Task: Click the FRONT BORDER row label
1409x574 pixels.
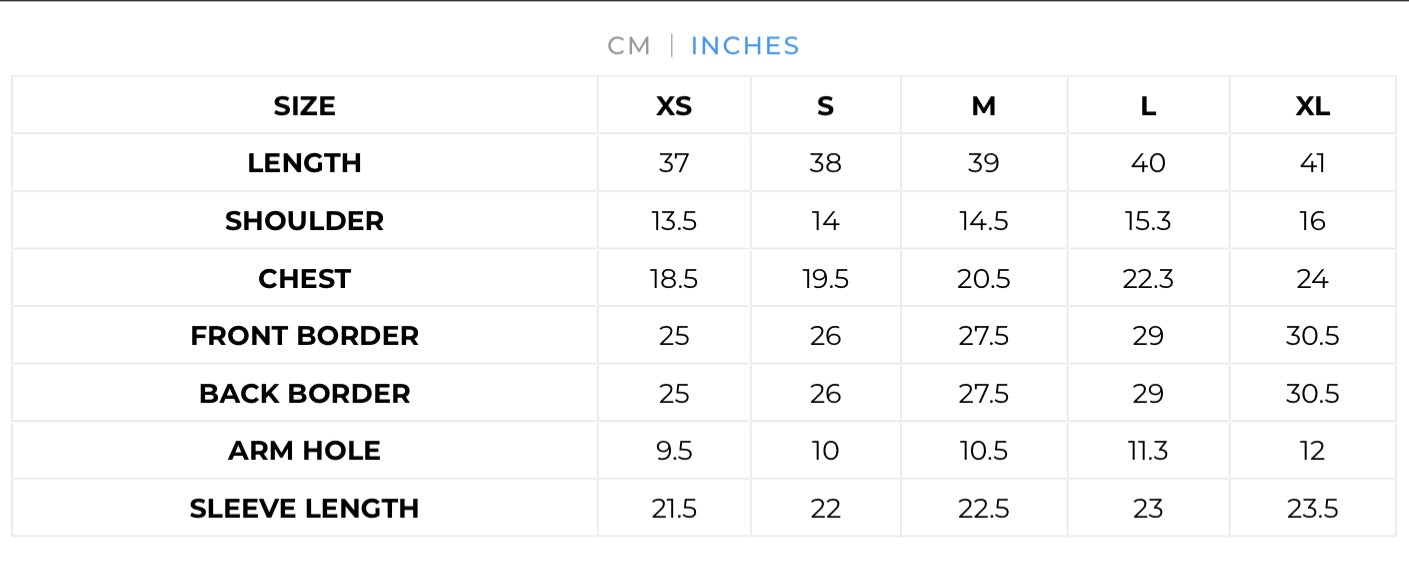Action: click(x=304, y=336)
